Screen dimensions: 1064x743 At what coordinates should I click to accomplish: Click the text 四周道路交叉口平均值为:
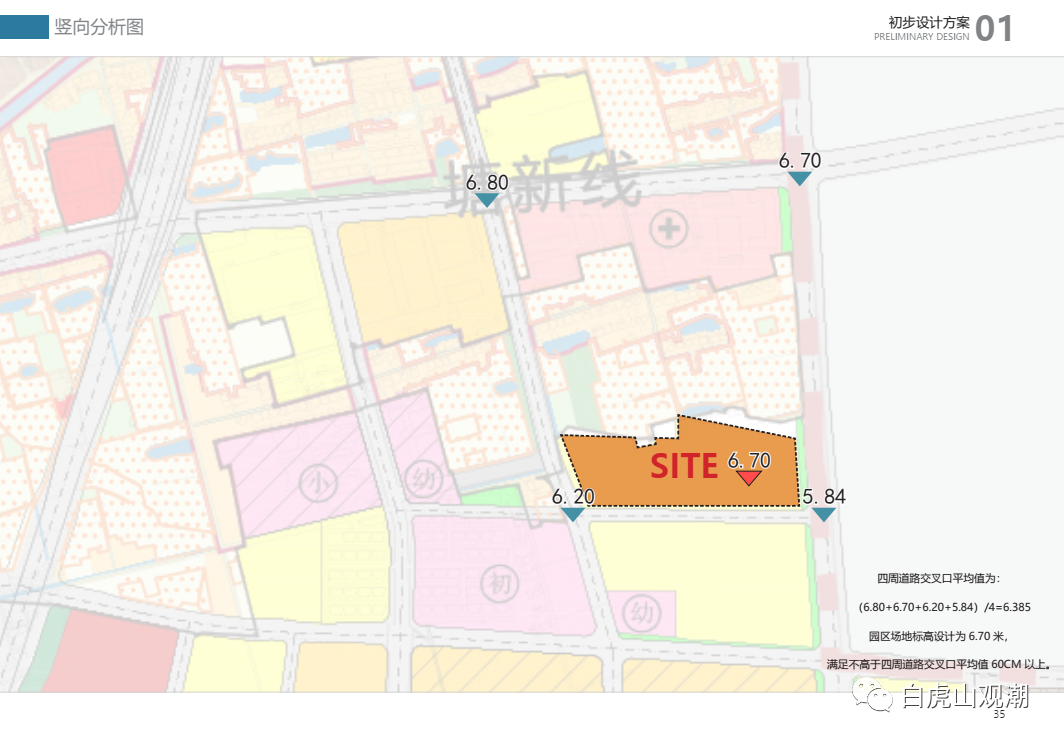coord(938,578)
